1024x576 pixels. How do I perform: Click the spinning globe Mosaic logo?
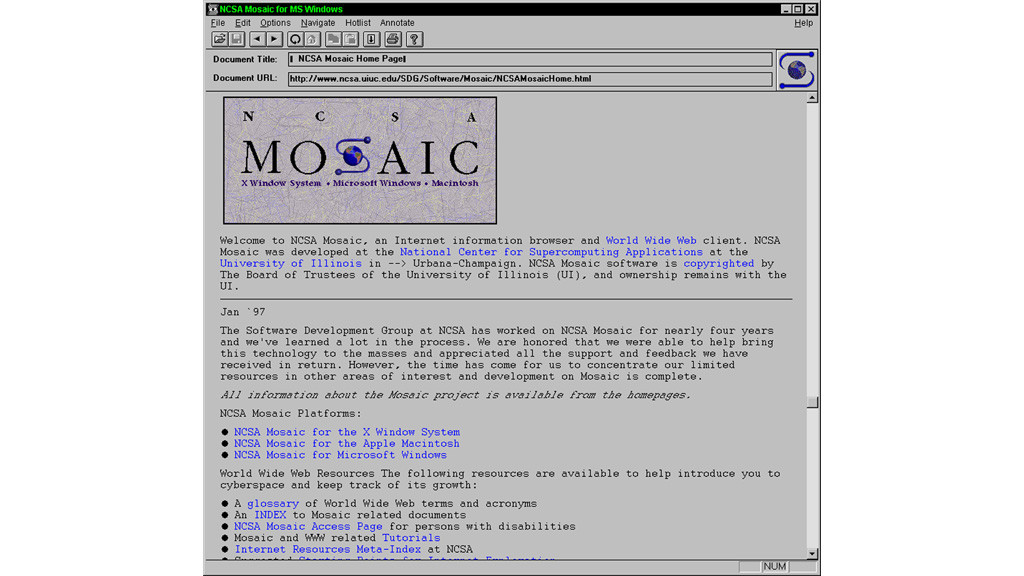tap(796, 69)
